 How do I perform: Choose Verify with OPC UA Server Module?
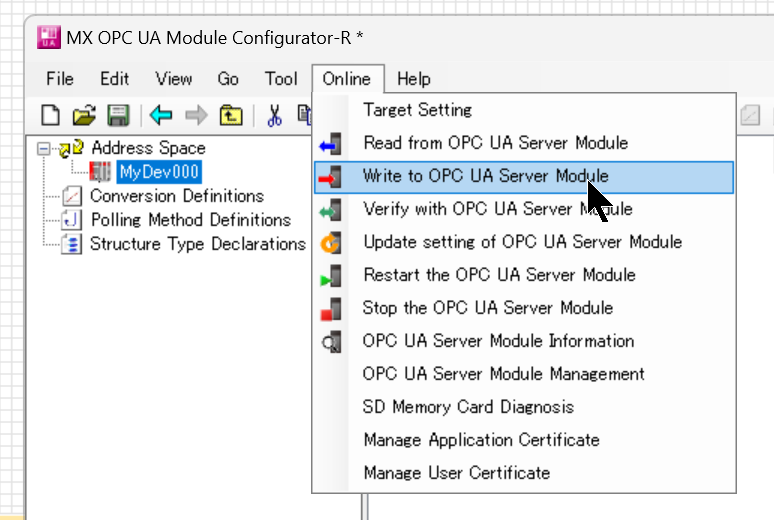coord(524,210)
